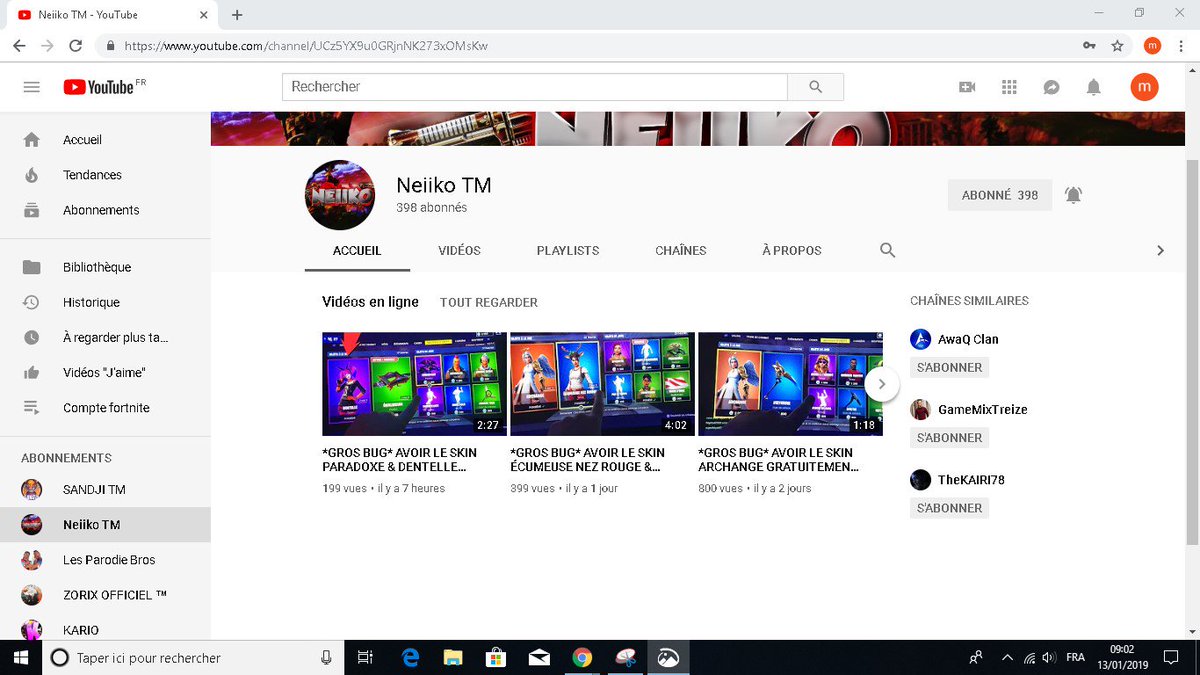The width and height of the screenshot is (1200, 675).
Task: Subscribe to GameMixTreize
Action: [x=950, y=437]
